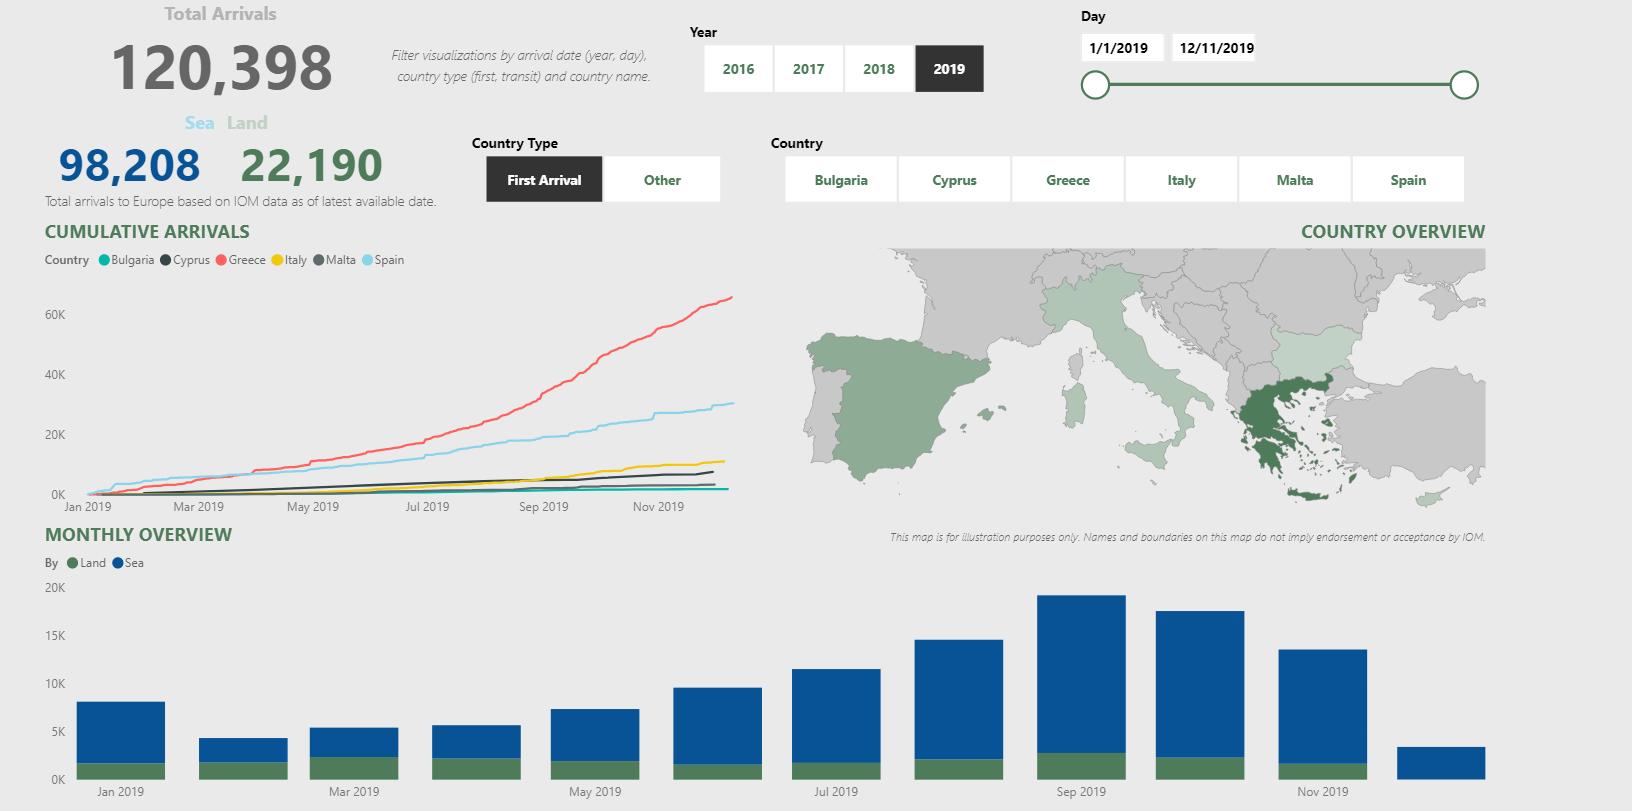Select the 2018 year filter
Screen dimensions: 1632x811
tap(878, 69)
